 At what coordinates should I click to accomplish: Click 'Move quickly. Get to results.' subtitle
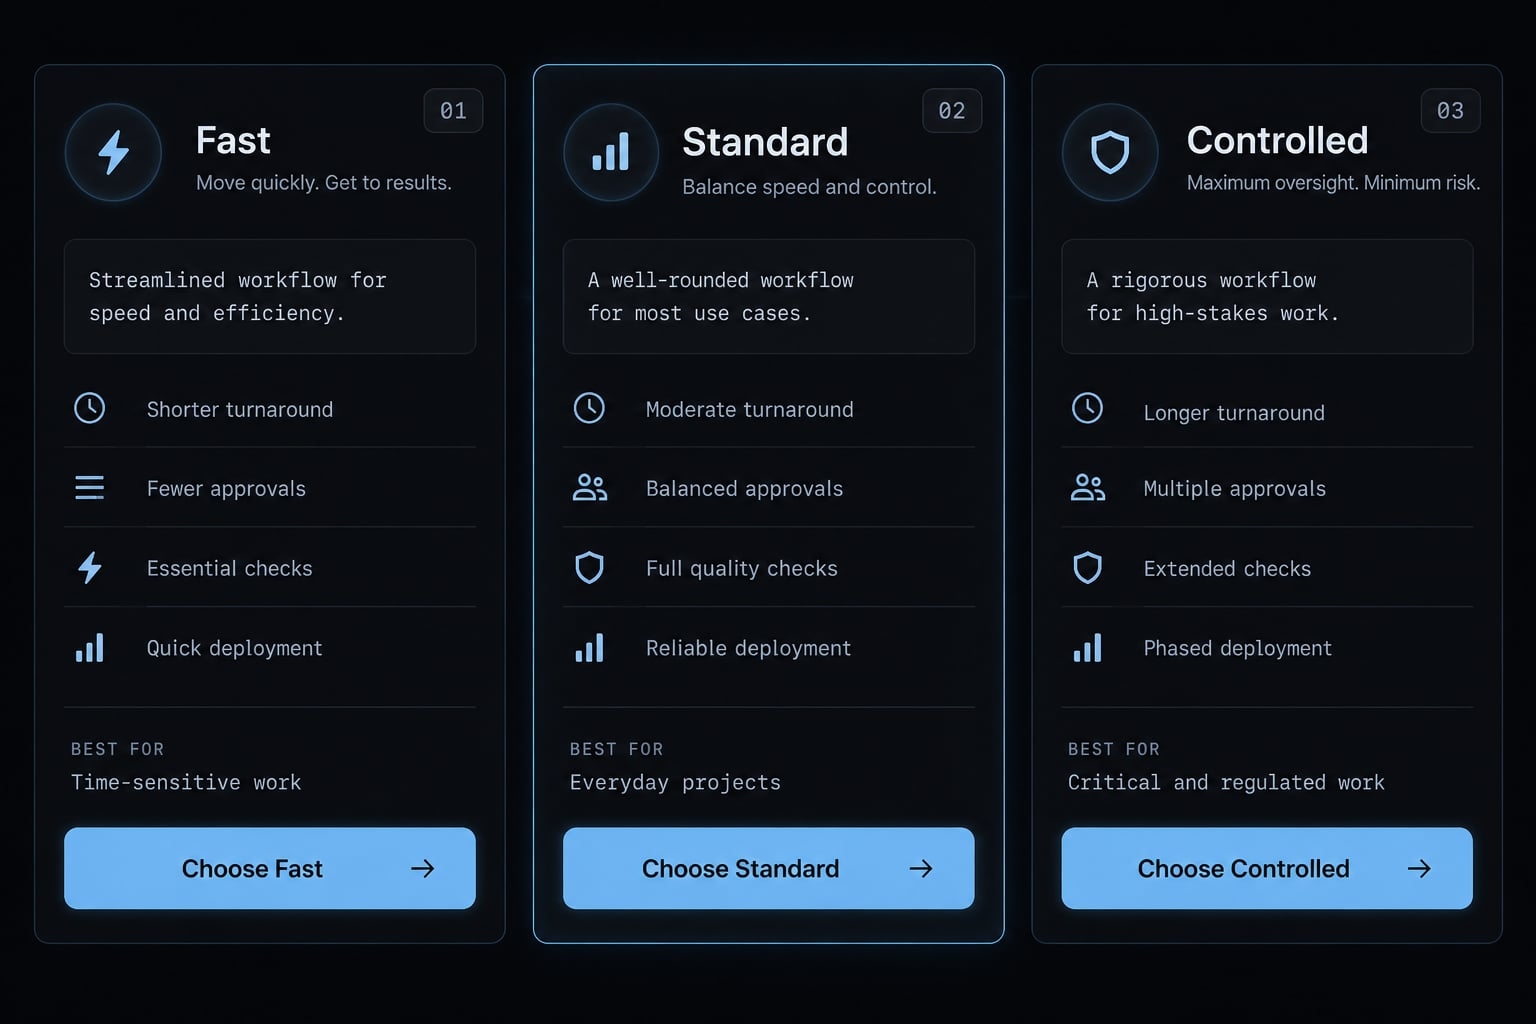pyautogui.click(x=324, y=183)
